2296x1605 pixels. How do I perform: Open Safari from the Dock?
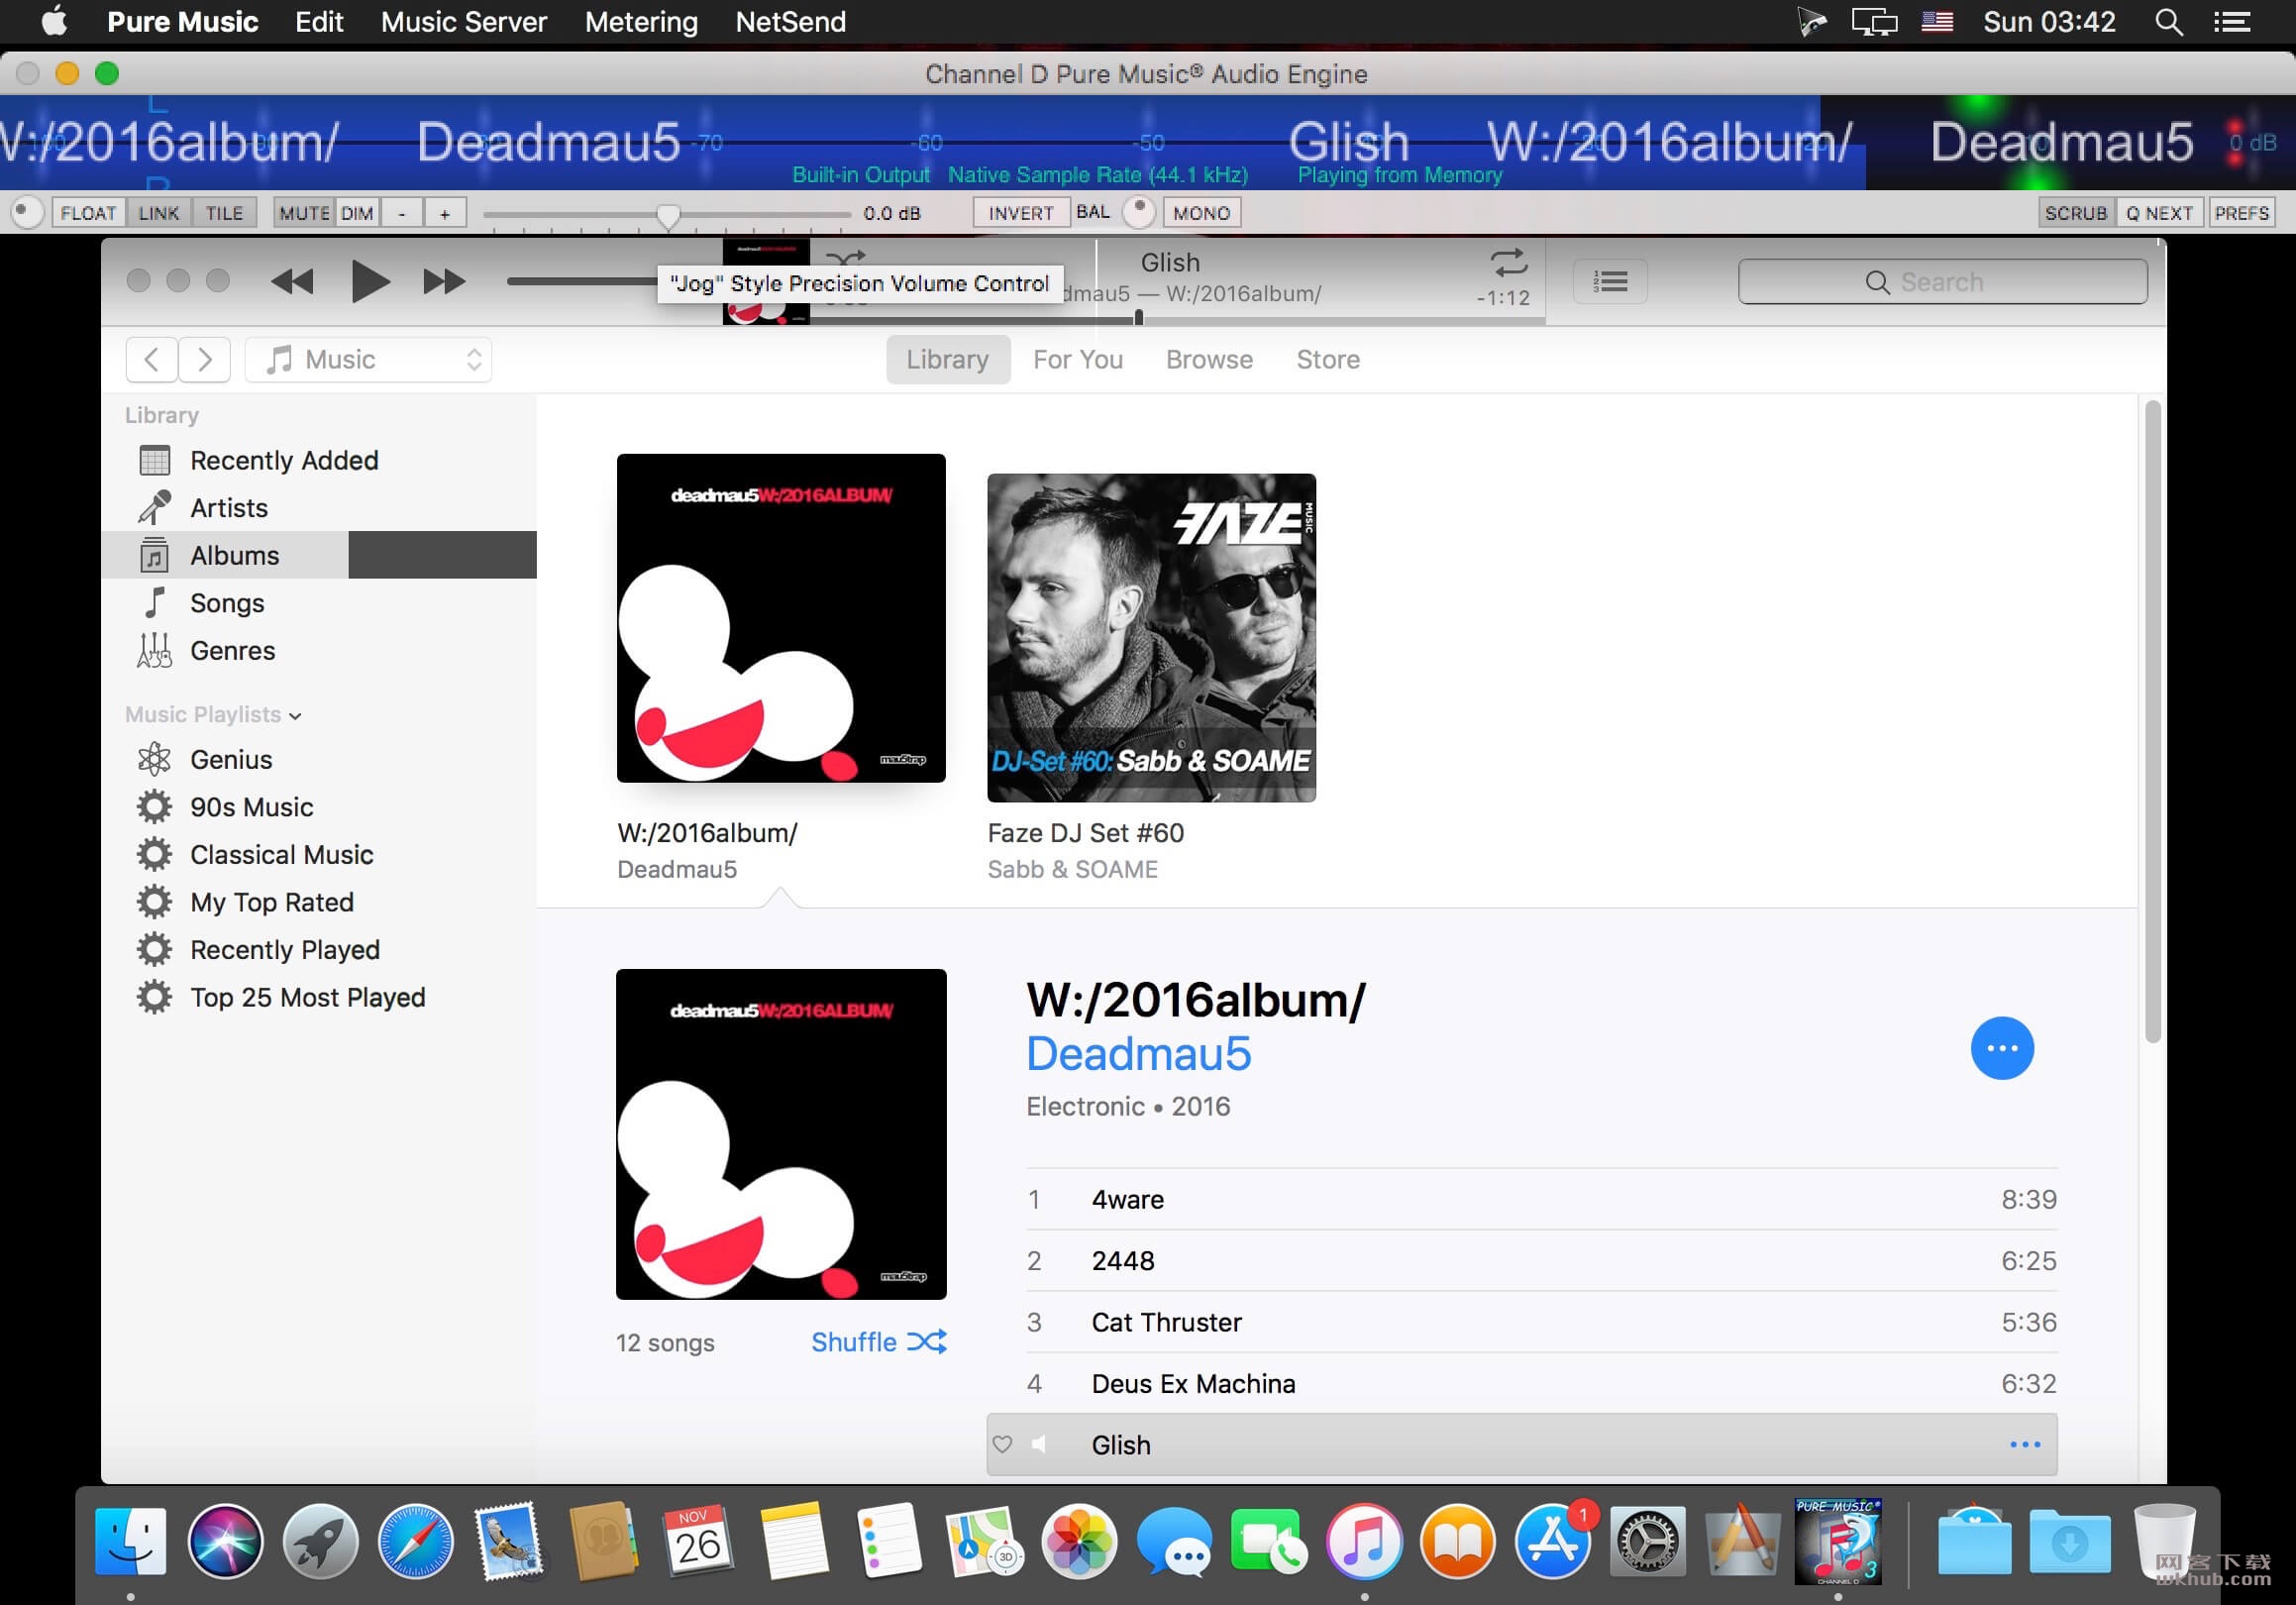point(415,1541)
